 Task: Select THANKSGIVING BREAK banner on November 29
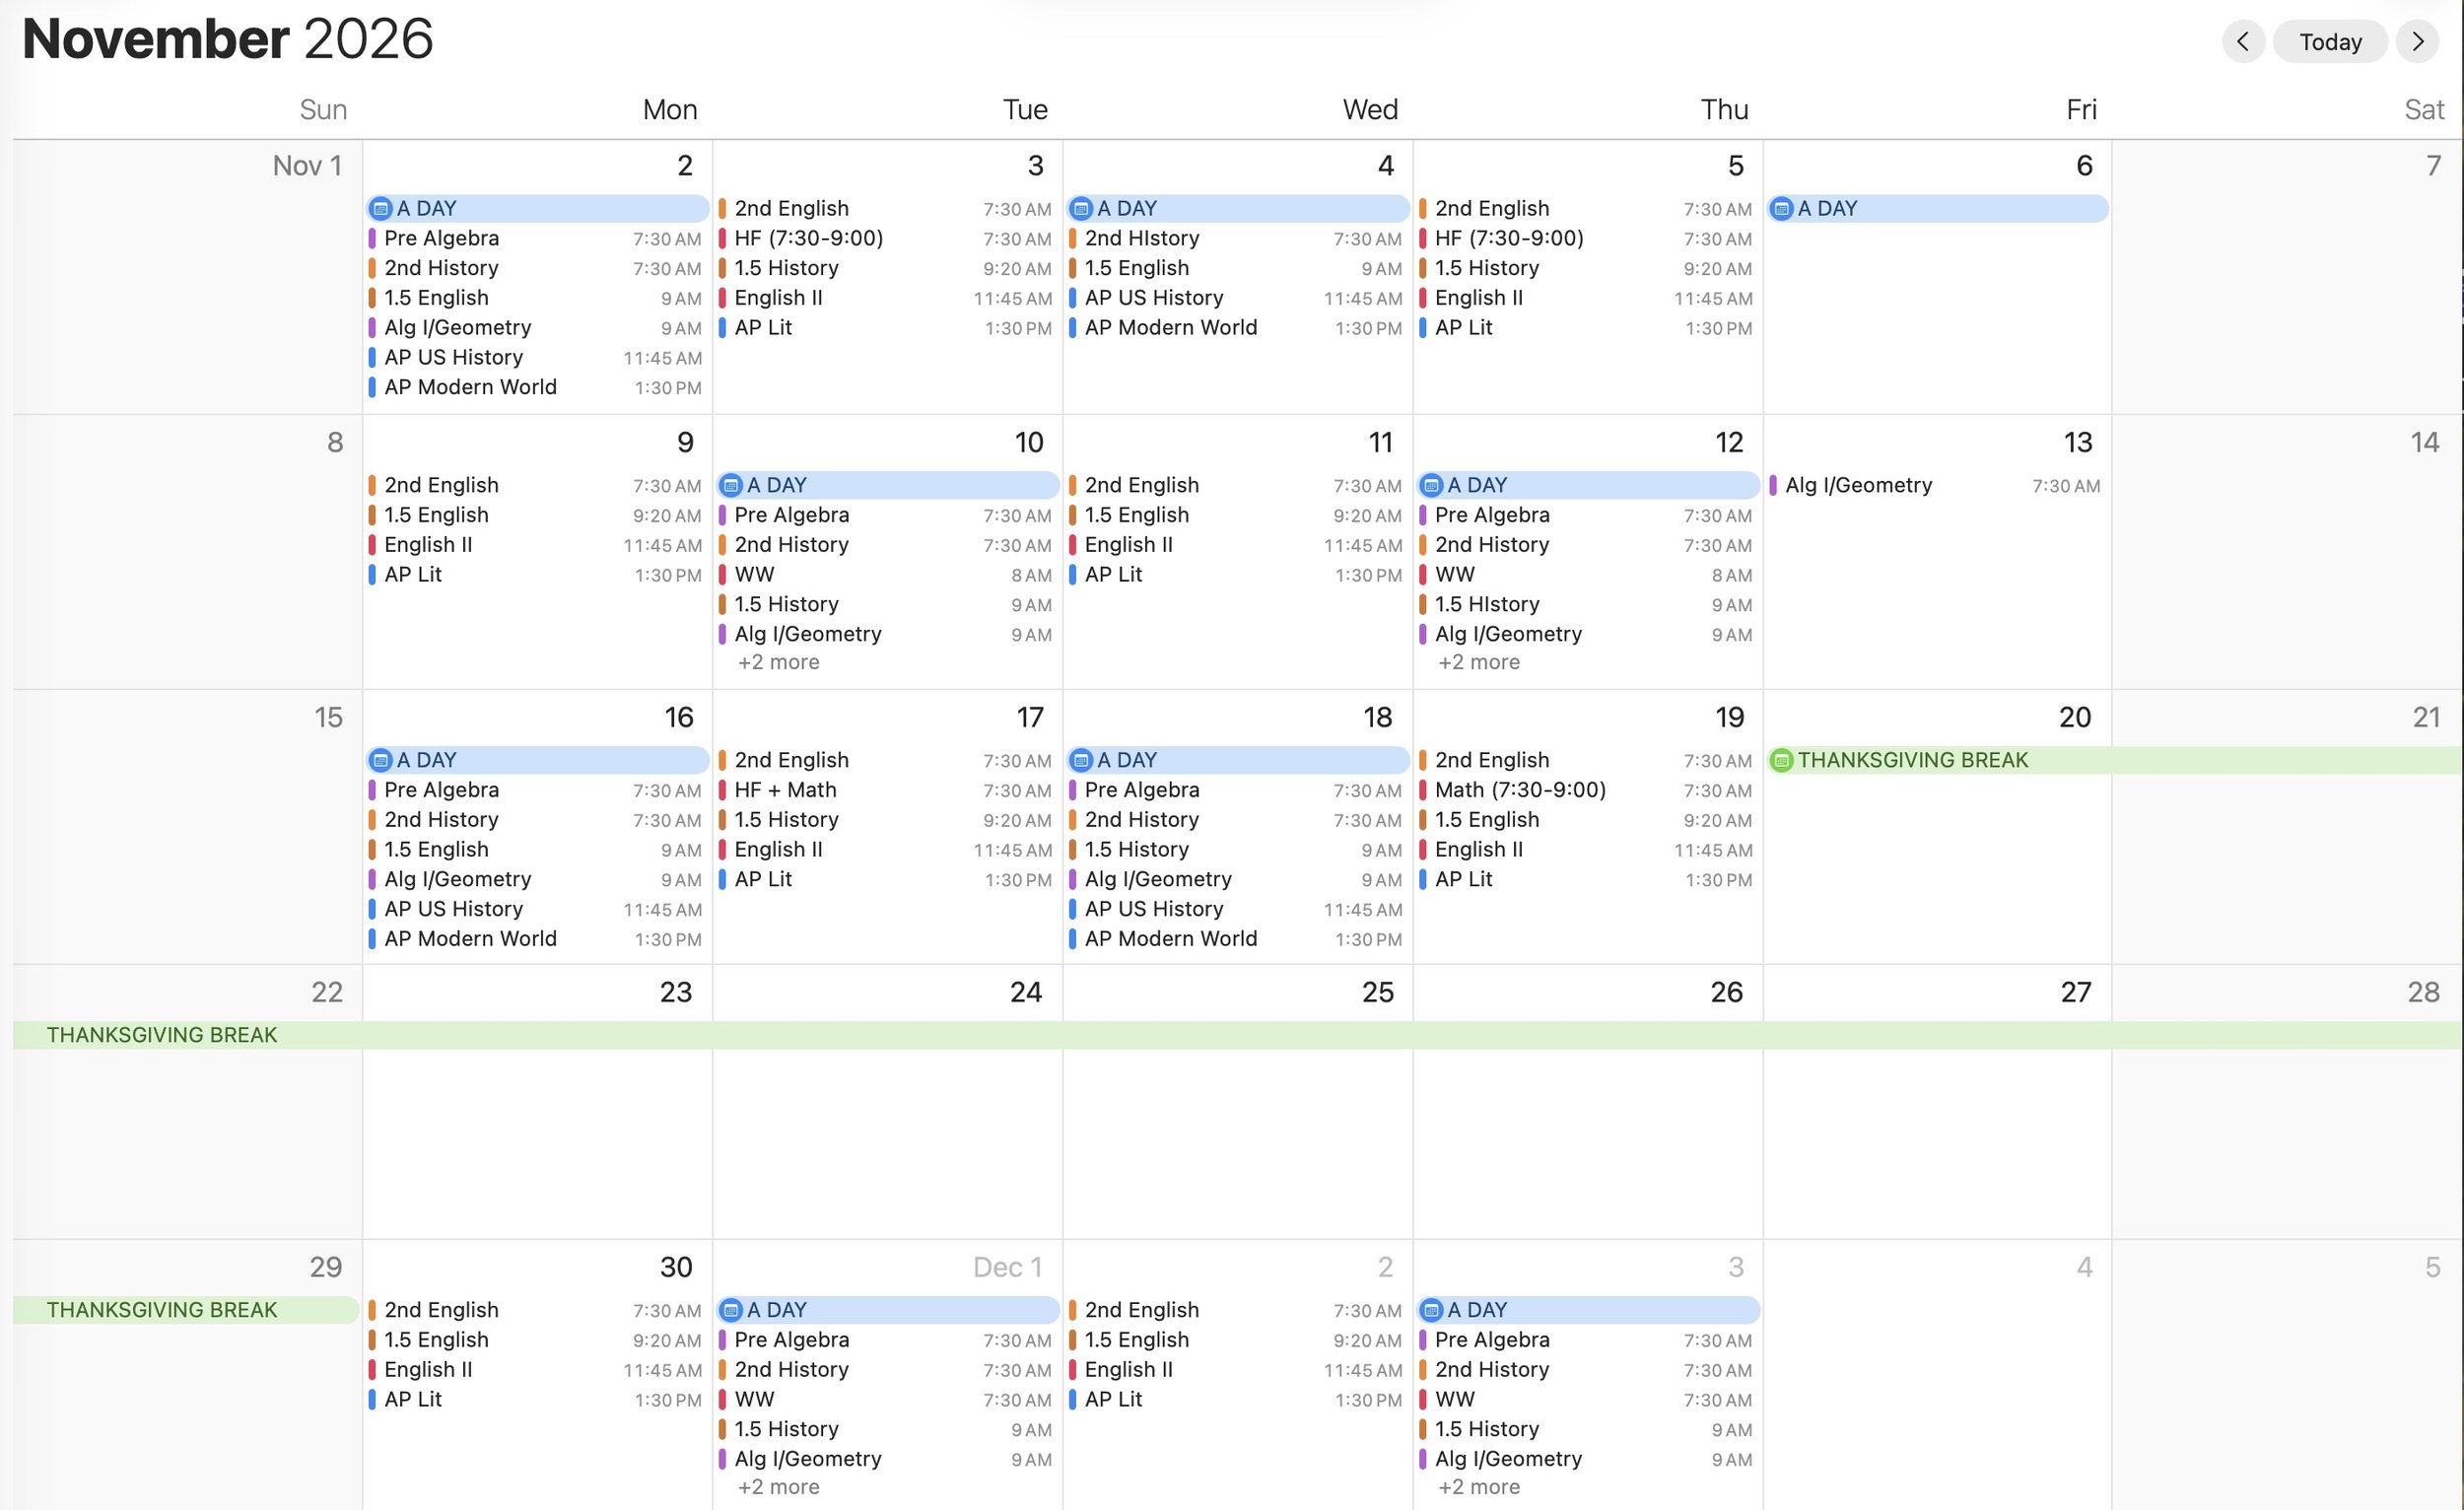(x=186, y=1310)
